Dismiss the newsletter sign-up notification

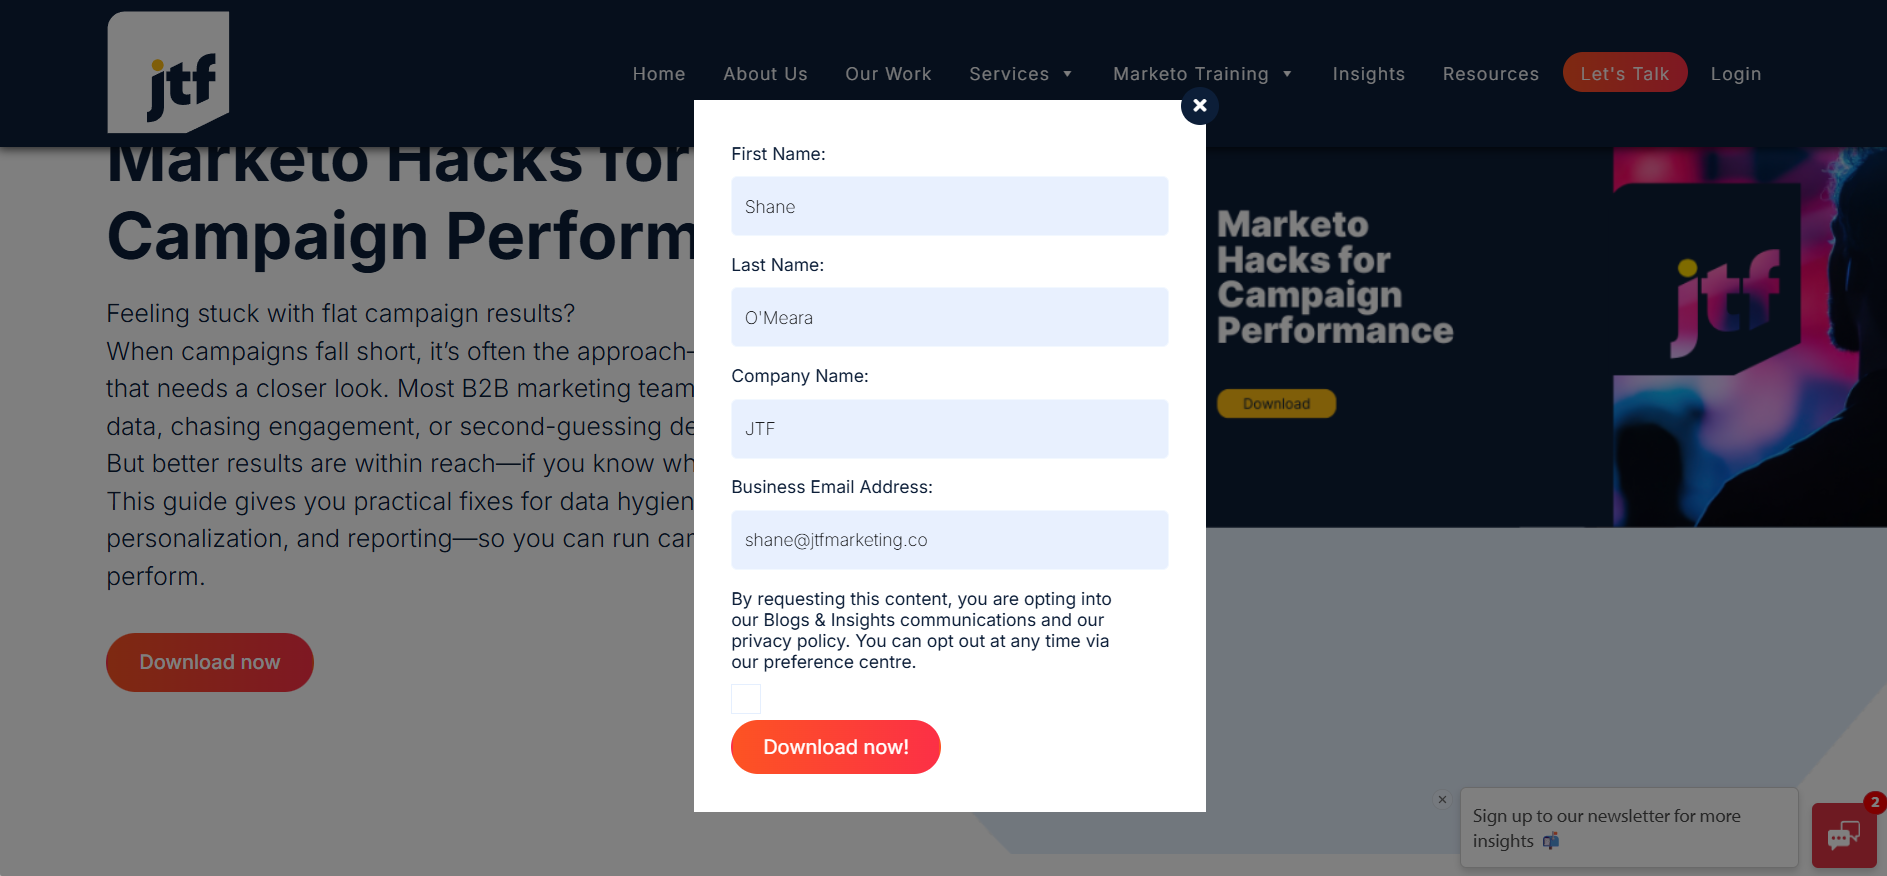(1442, 800)
